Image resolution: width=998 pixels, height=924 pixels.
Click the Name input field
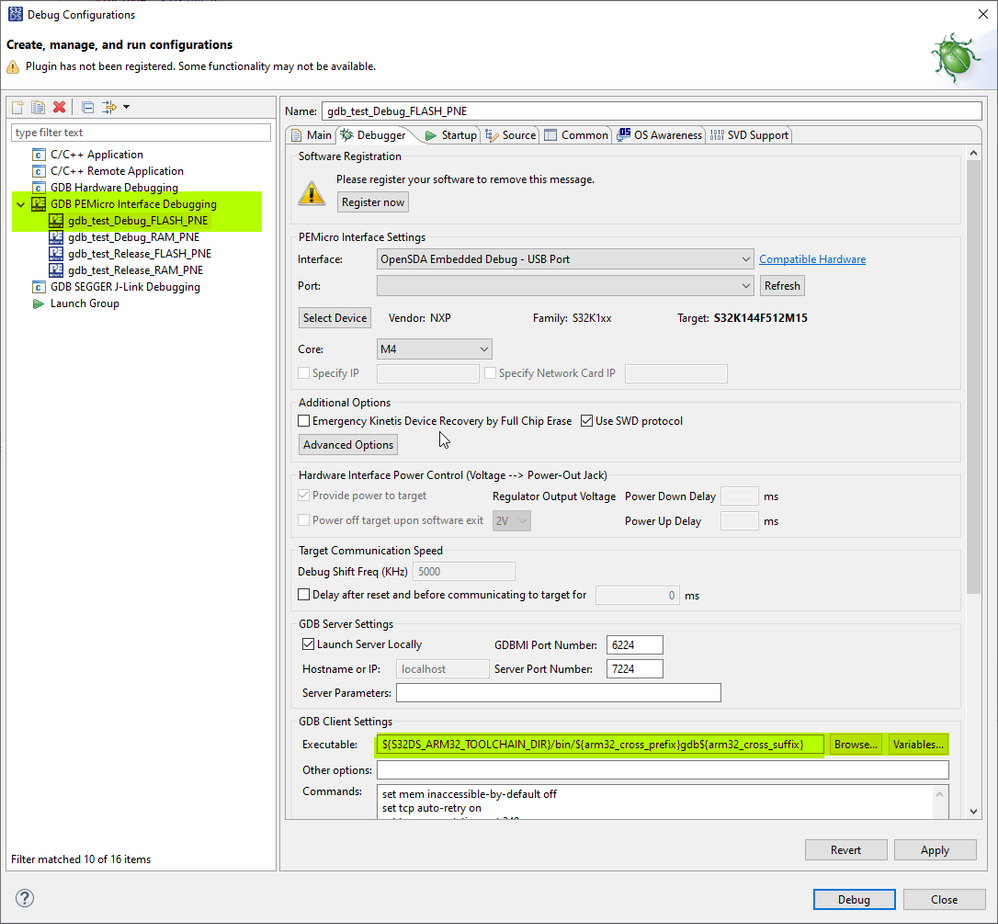652,111
